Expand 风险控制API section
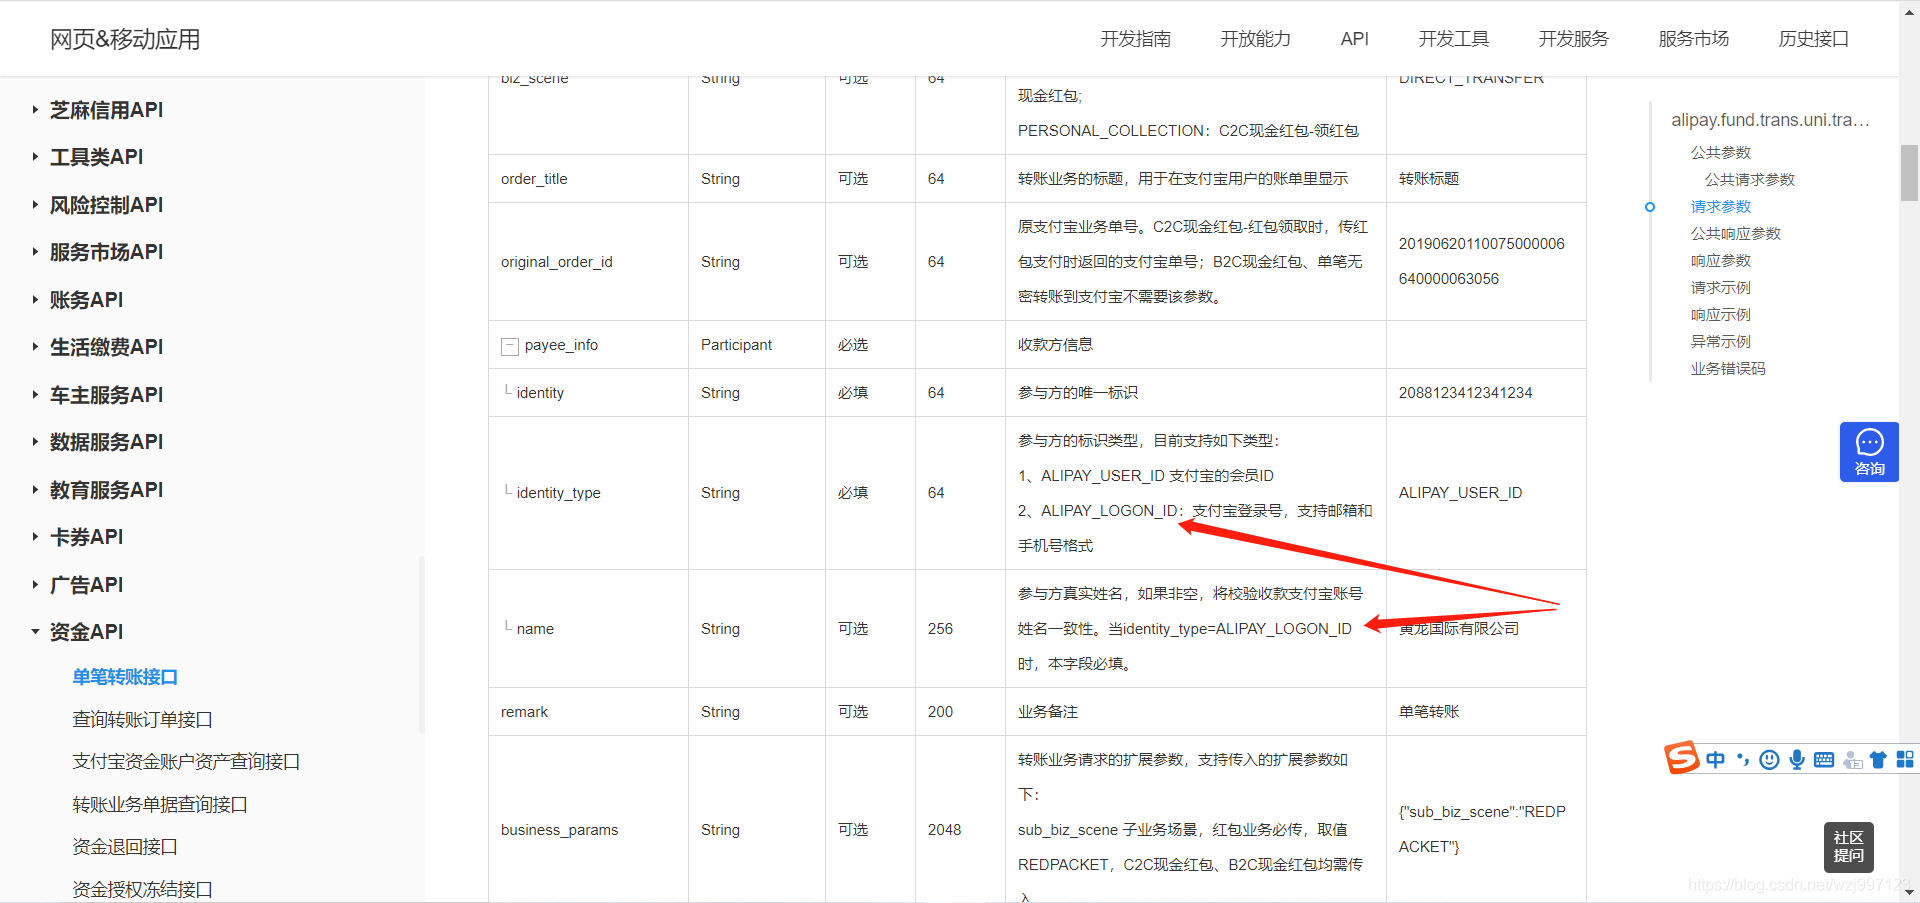 [x=106, y=205]
